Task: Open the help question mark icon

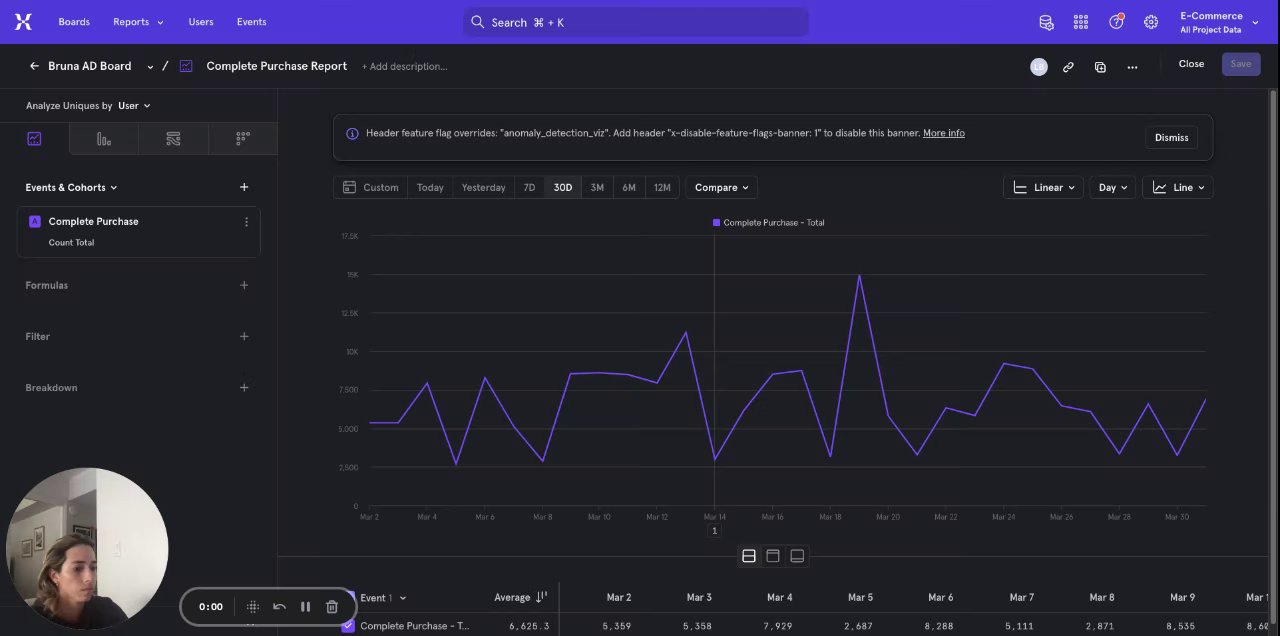Action: [1116, 22]
